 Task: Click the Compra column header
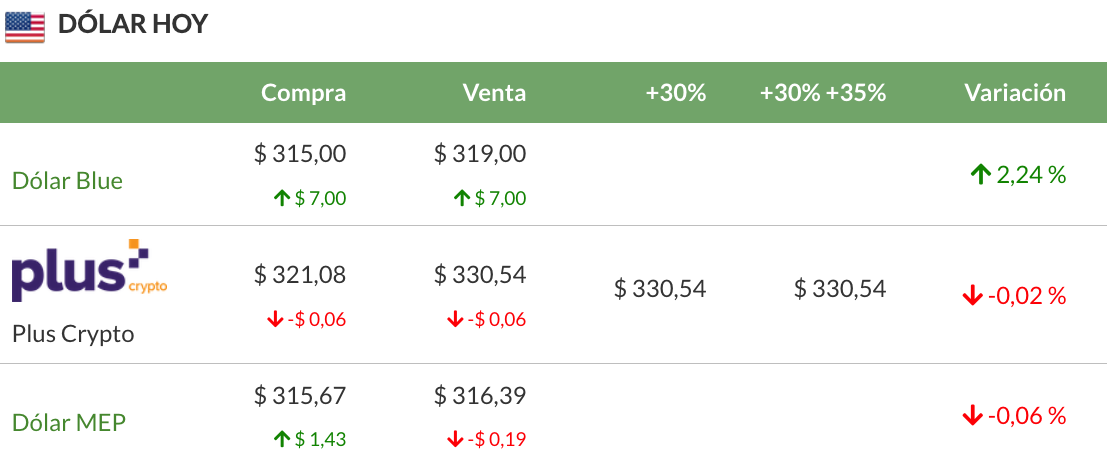(x=303, y=93)
